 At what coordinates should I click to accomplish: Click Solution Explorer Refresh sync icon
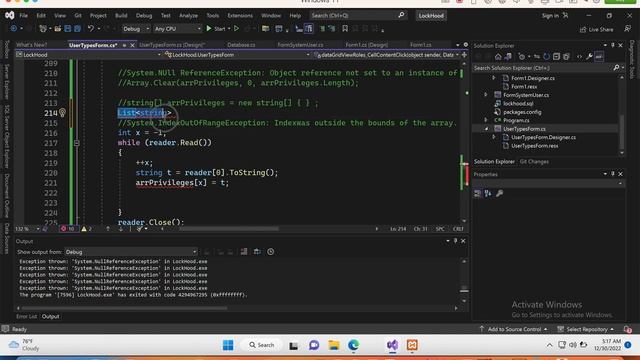tap(547, 57)
